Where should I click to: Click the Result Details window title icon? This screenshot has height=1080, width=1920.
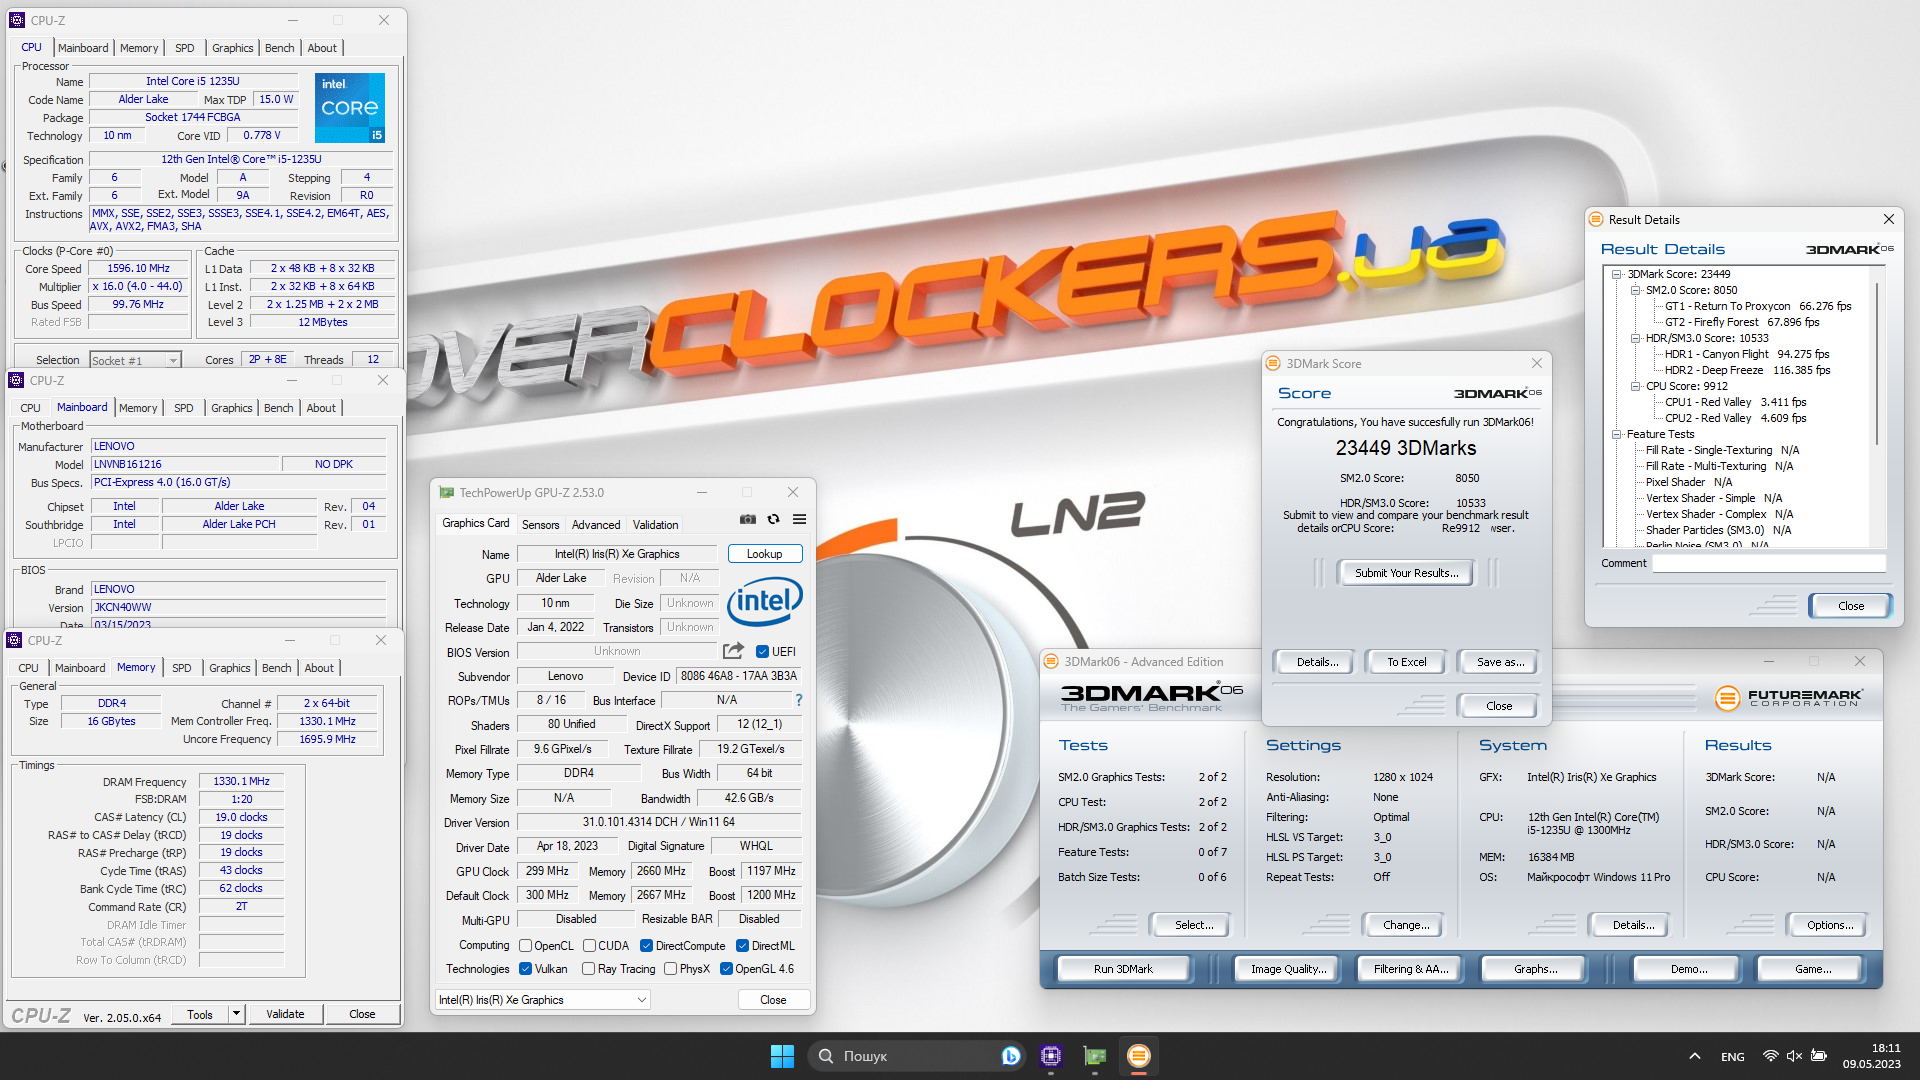(x=1596, y=219)
